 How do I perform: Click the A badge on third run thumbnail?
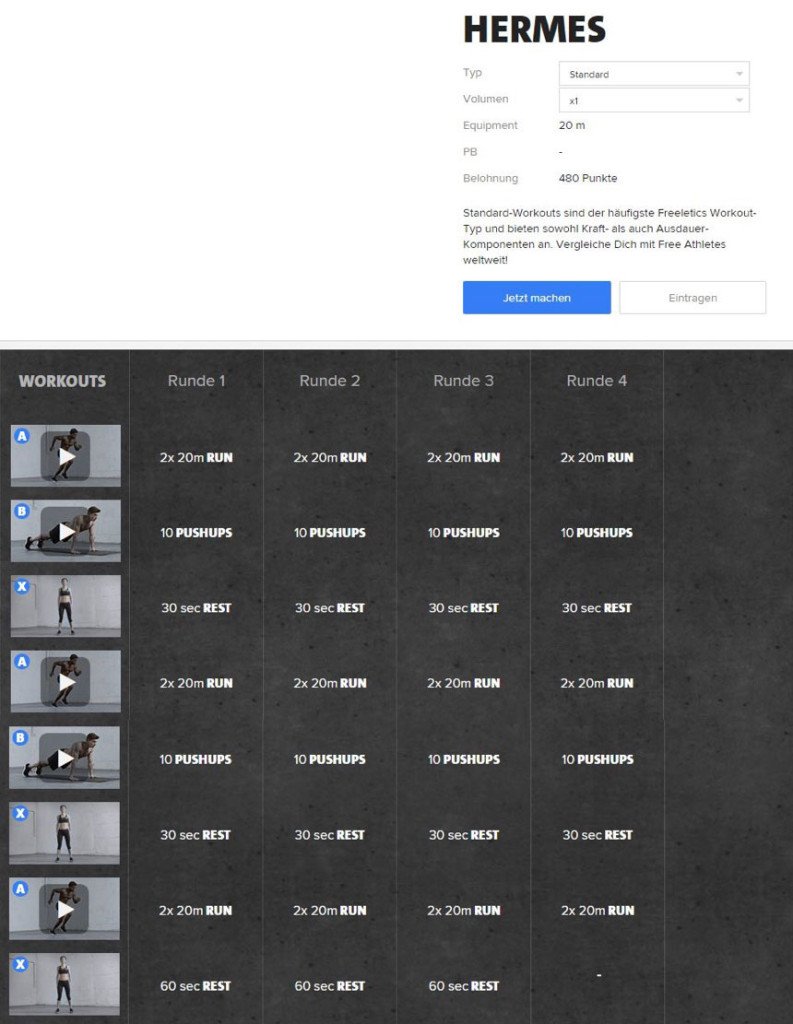(x=20, y=889)
